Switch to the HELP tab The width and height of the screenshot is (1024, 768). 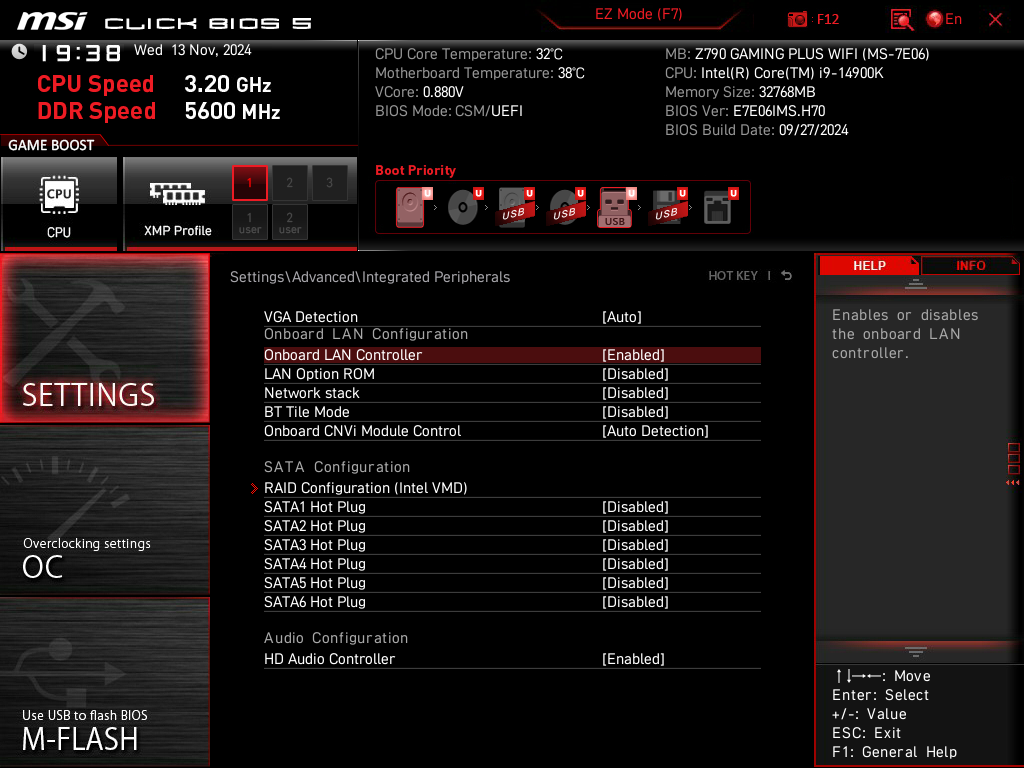[869, 266]
